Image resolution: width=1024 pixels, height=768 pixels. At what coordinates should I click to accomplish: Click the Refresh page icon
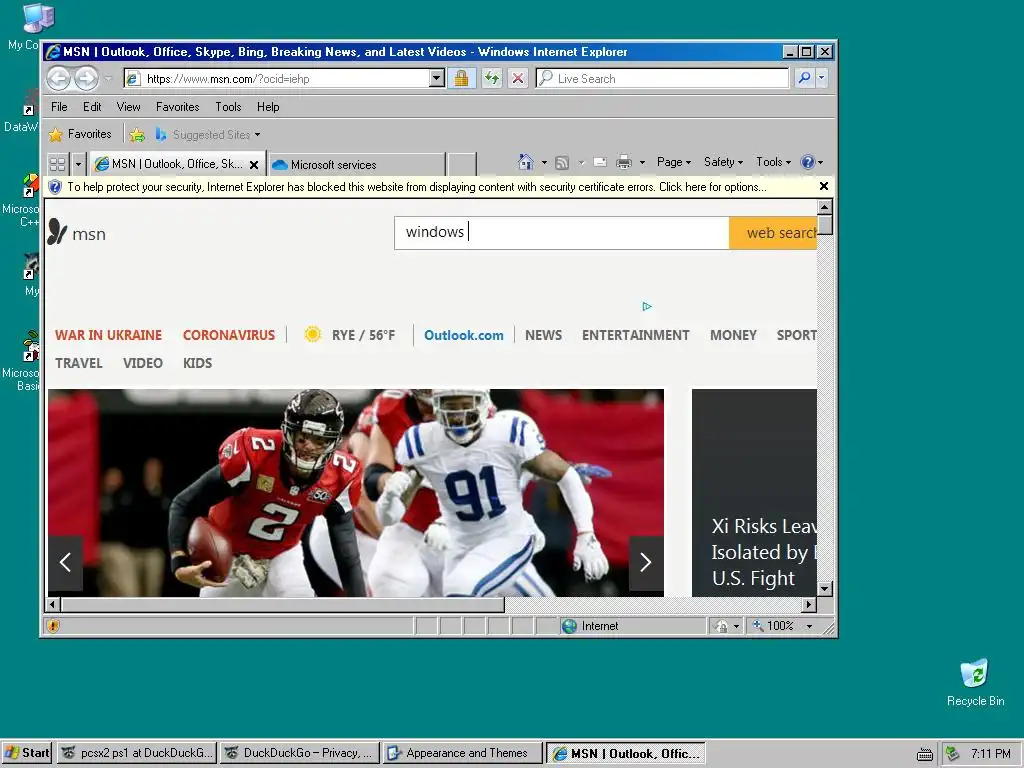(492, 78)
